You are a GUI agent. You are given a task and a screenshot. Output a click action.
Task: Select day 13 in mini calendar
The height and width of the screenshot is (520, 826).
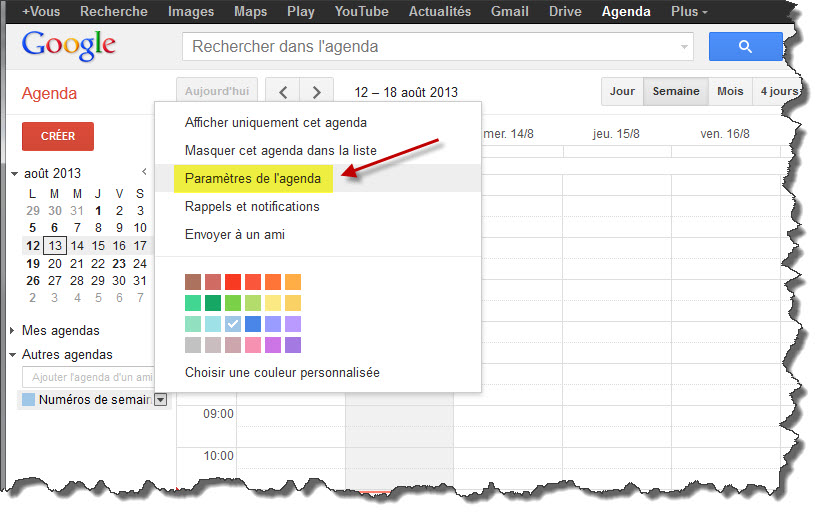tap(55, 246)
